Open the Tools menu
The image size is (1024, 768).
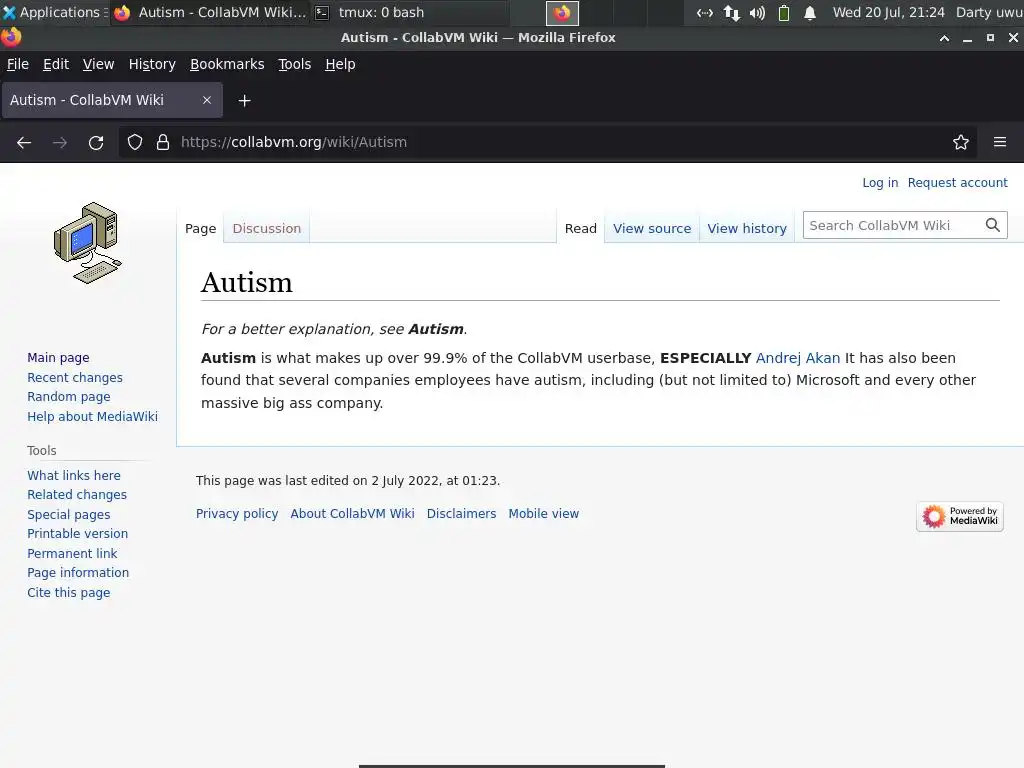(x=295, y=64)
